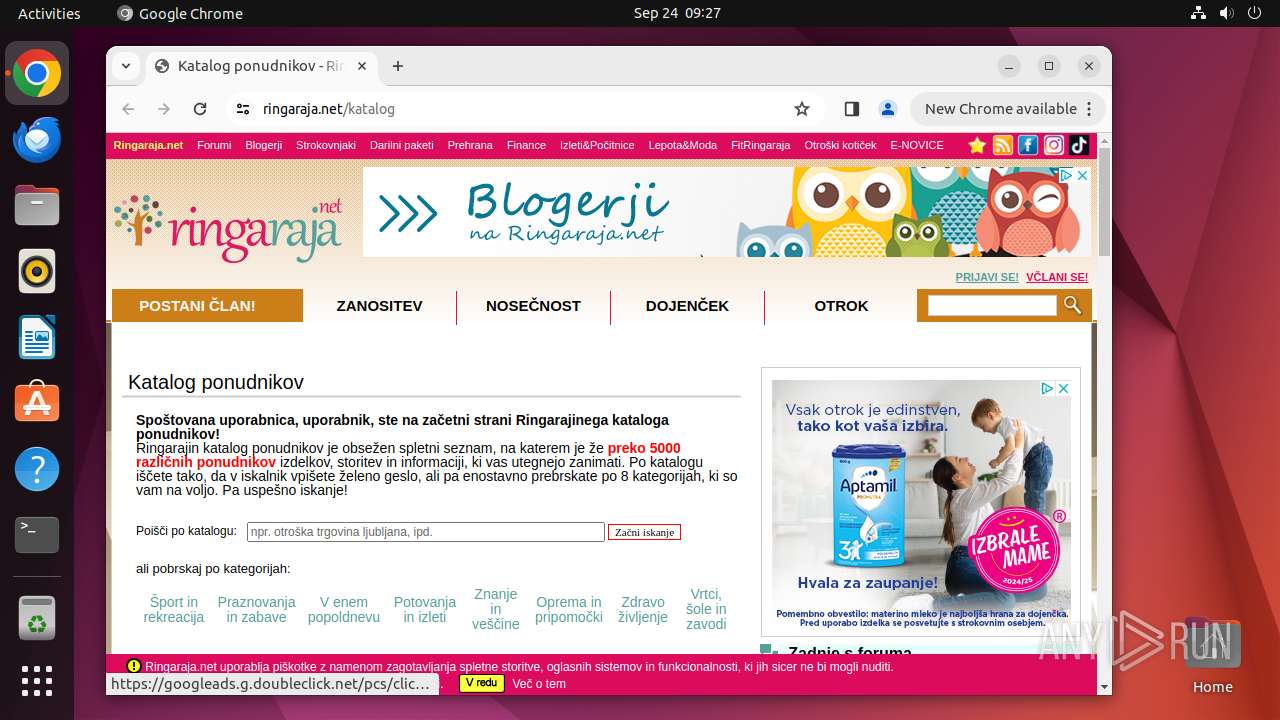The height and width of the screenshot is (720, 1280).
Task: Open the V enem popoldnevu category
Action: click(x=344, y=610)
